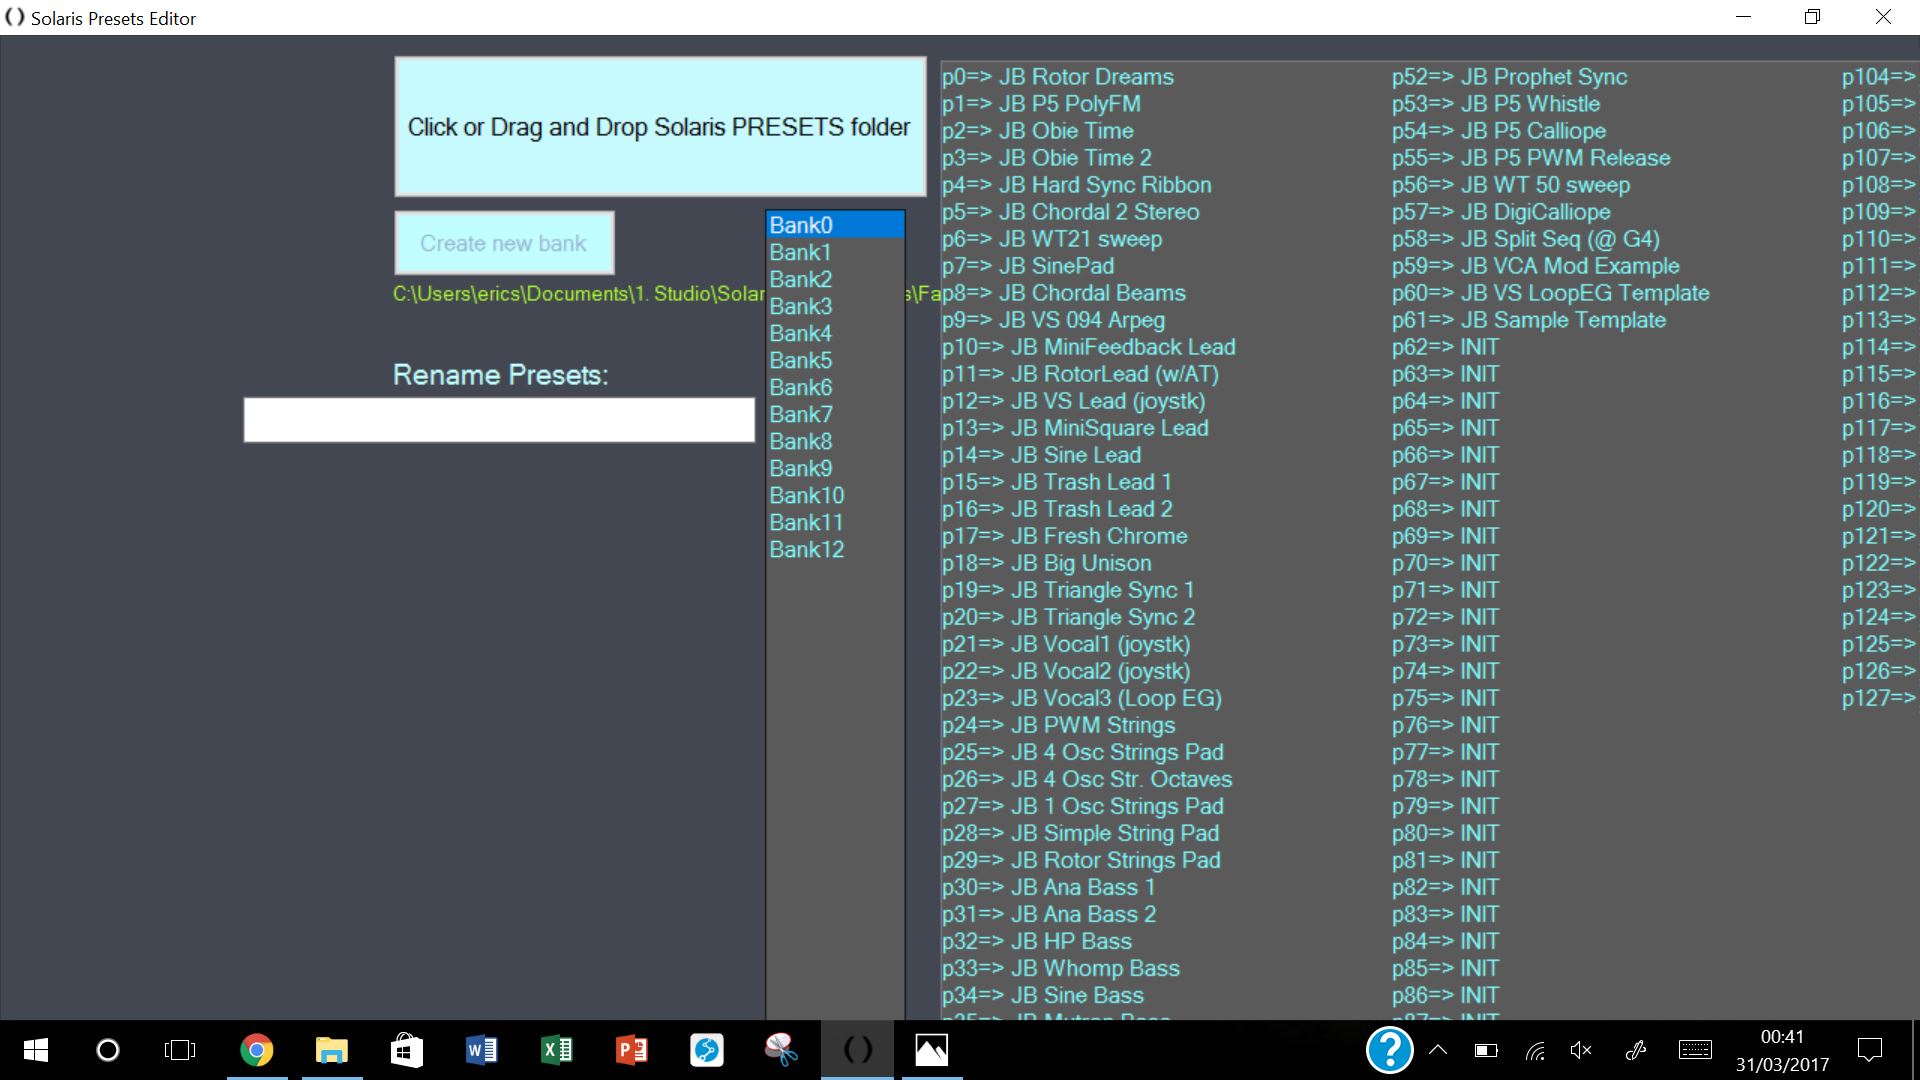
Task: Open Windows Store from taskbar
Action: [407, 1050]
